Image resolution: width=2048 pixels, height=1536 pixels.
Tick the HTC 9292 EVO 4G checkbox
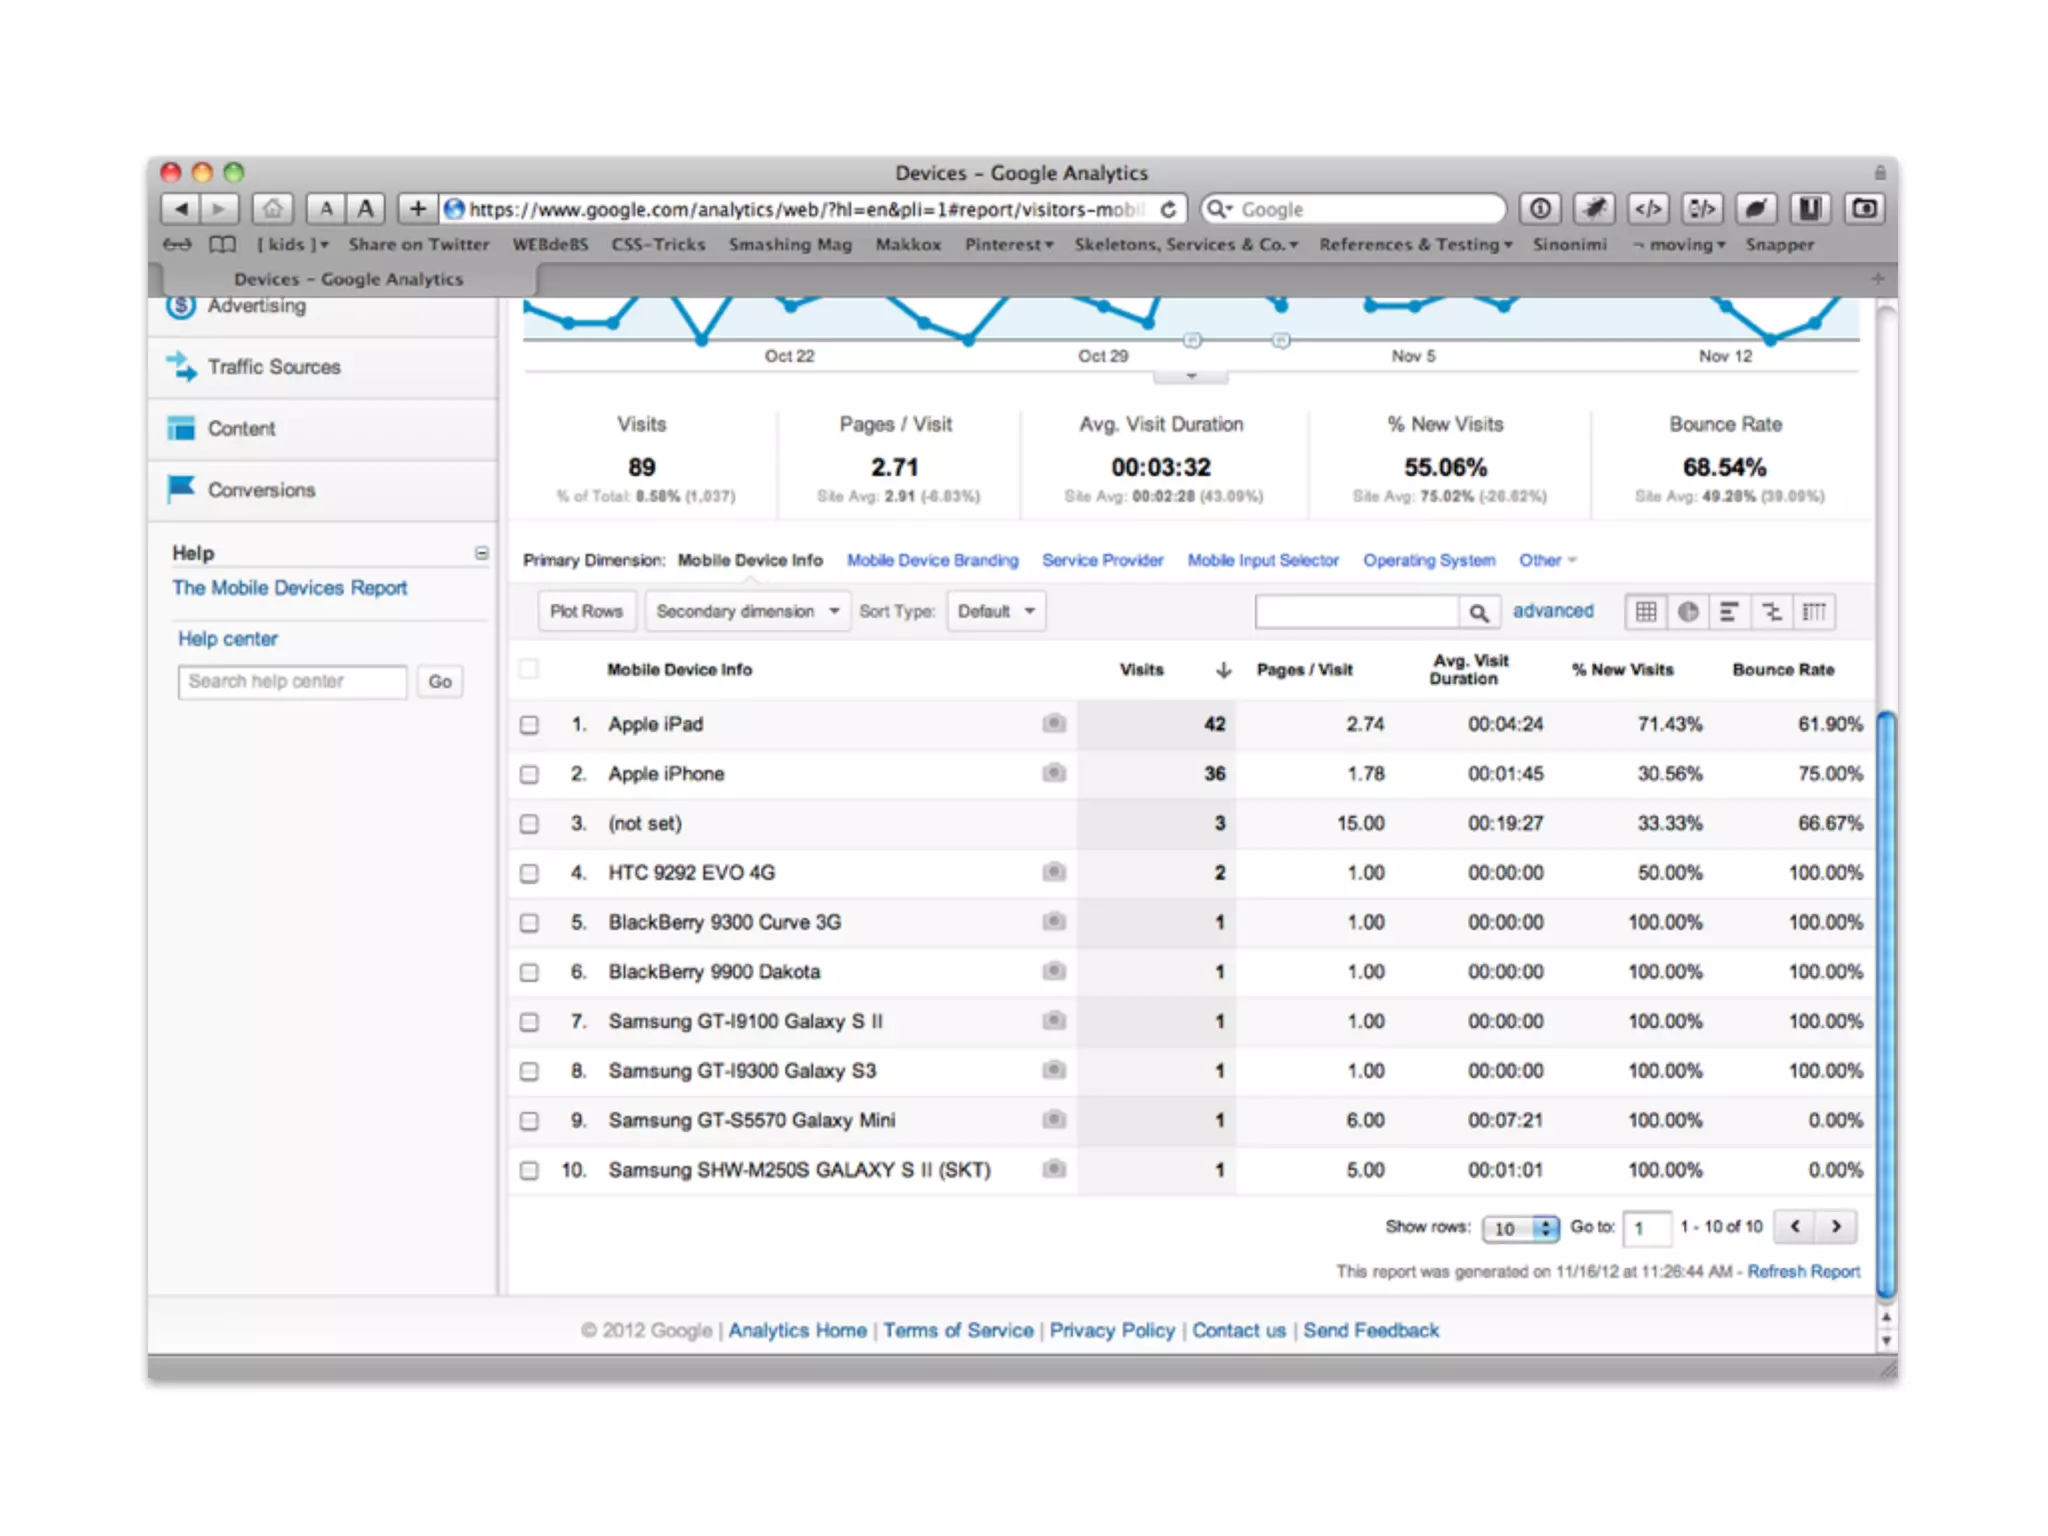(x=529, y=873)
